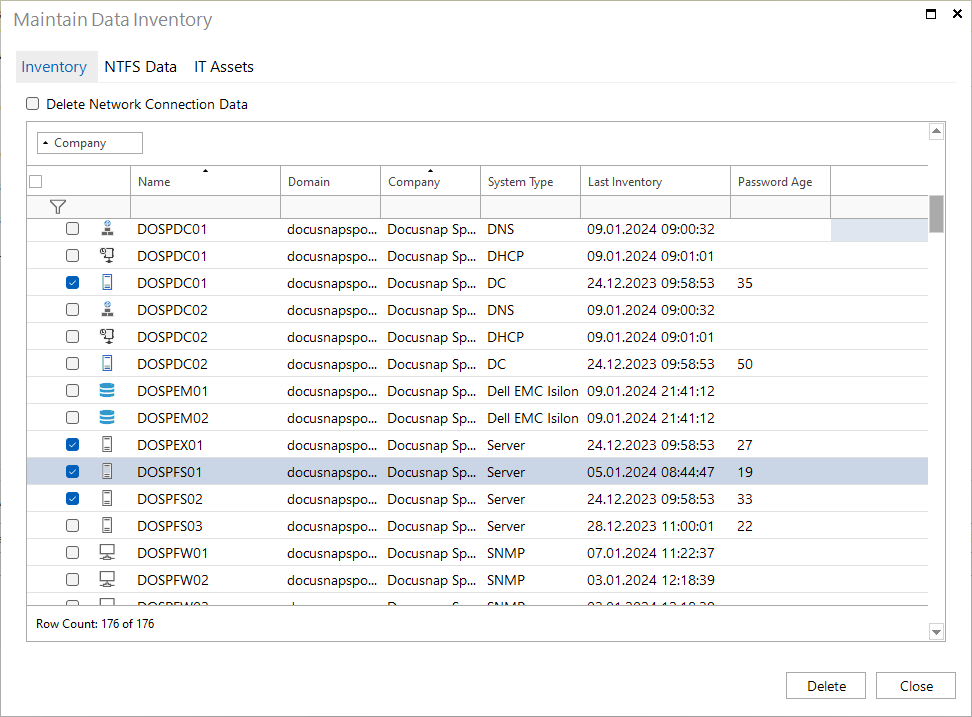
Task: Click the DC icon in checked DOSPDC01 row
Action: (x=107, y=283)
